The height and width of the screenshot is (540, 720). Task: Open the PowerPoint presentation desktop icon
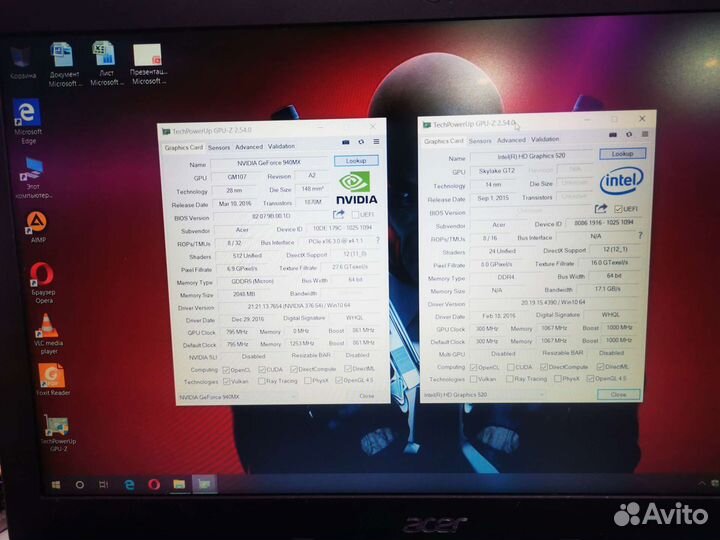click(x=148, y=63)
